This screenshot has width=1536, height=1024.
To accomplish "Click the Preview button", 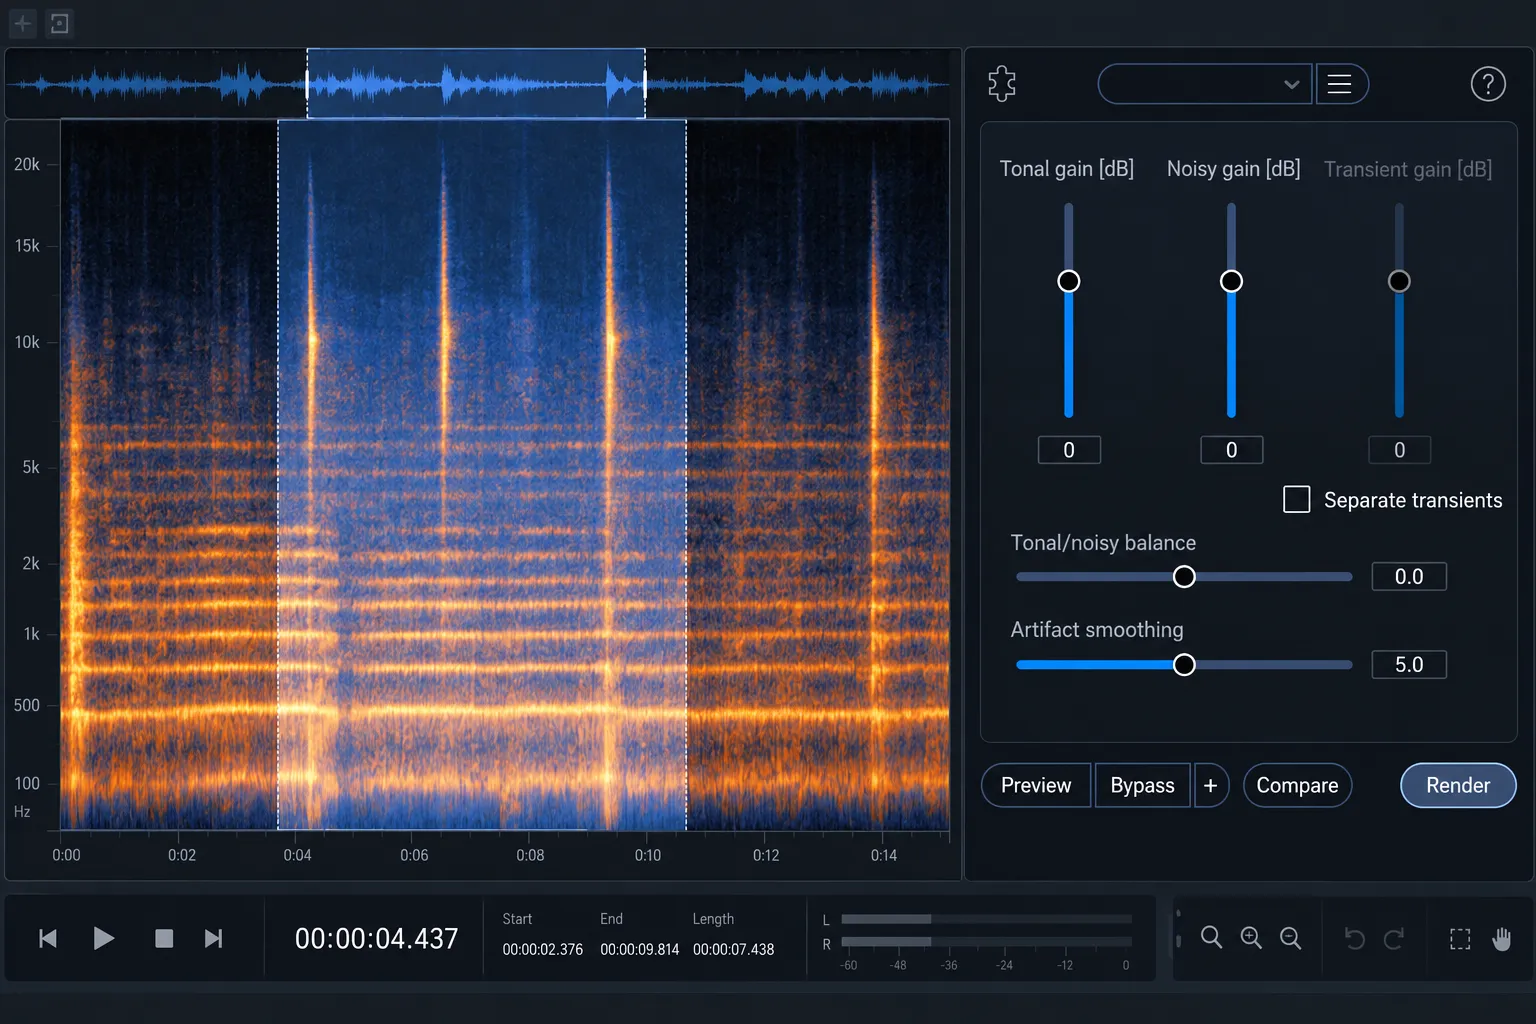I will 1036,785.
